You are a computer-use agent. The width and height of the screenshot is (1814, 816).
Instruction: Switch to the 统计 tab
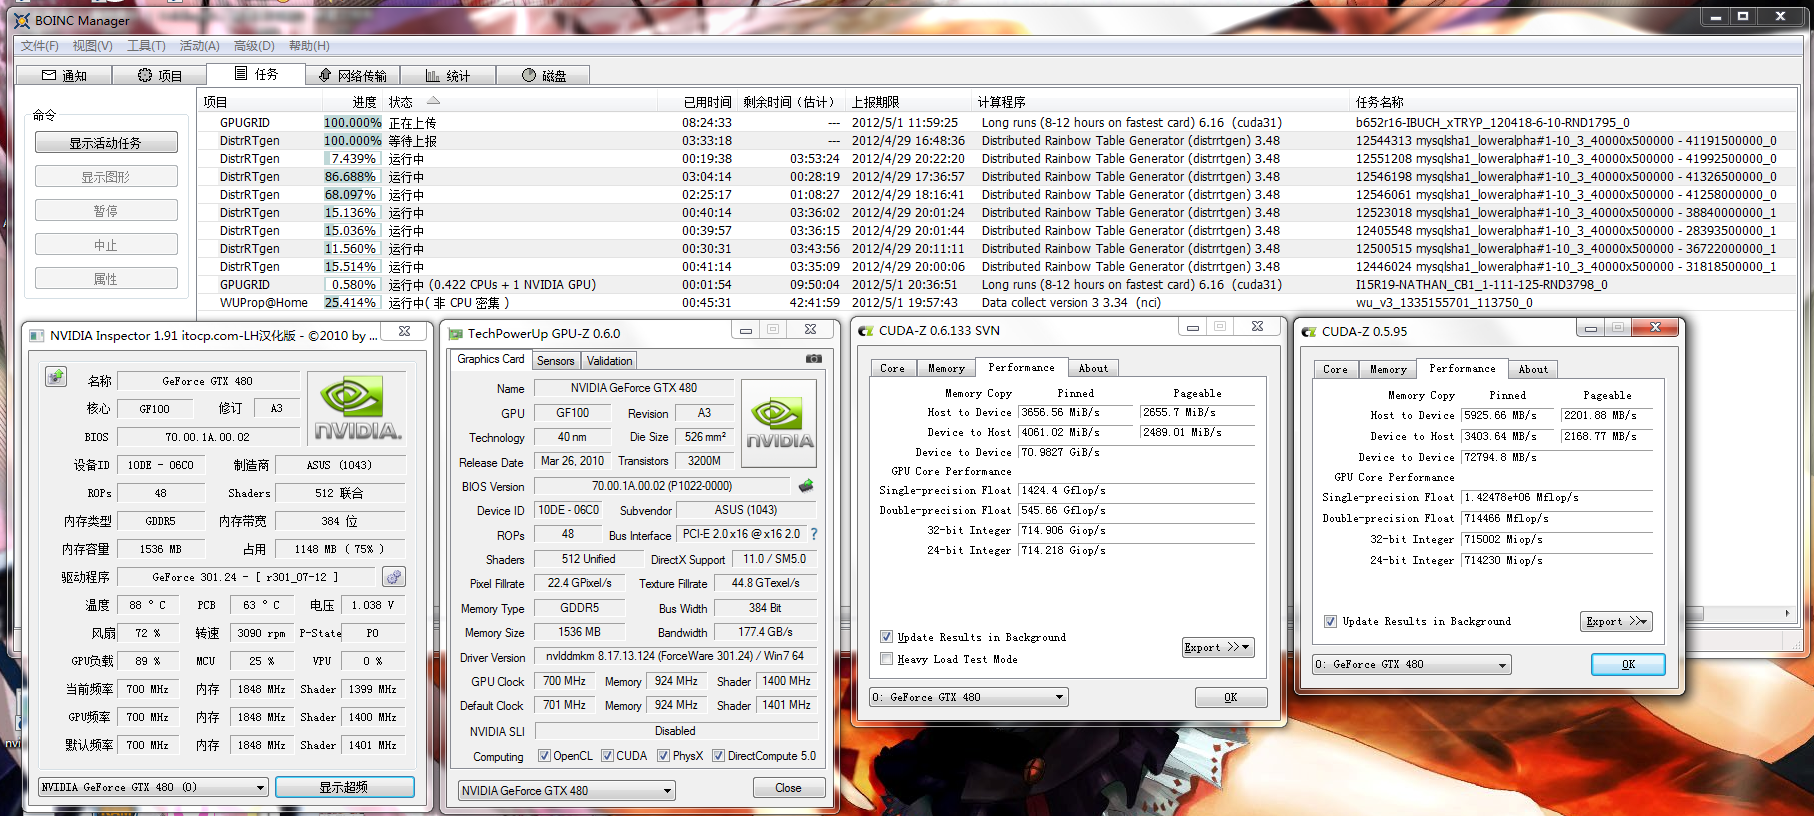point(447,75)
